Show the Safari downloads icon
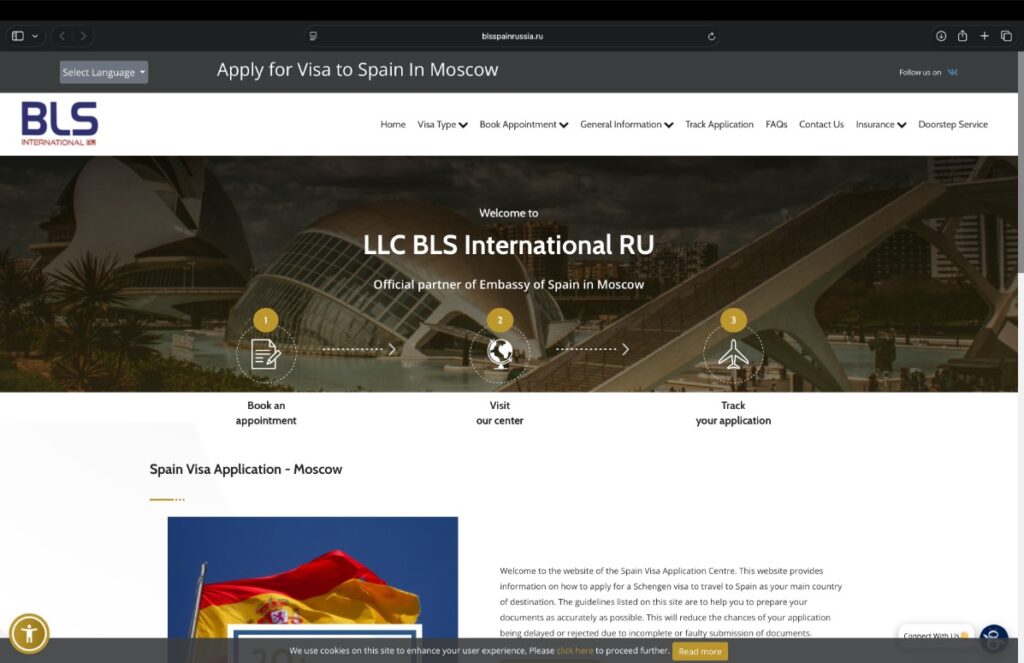The image size is (1024, 663). pos(940,36)
